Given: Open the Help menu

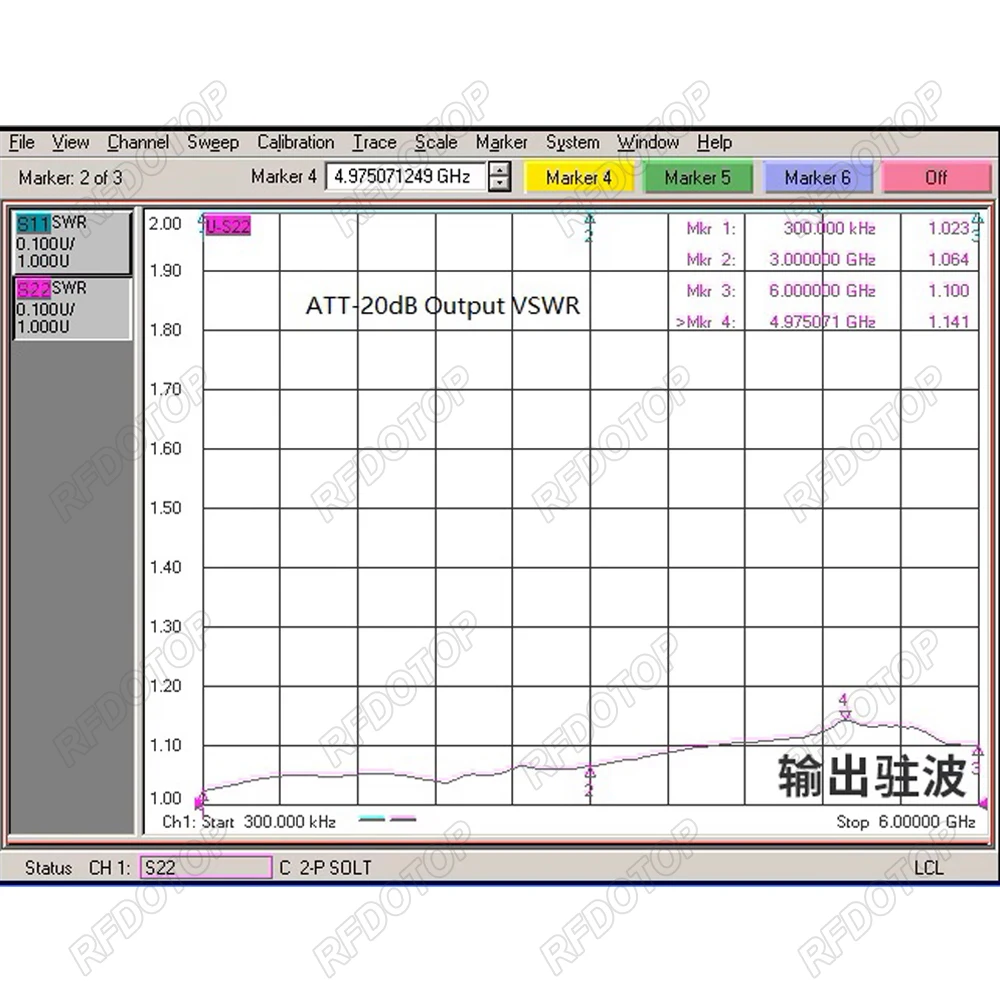Looking at the screenshot, I should 714,142.
